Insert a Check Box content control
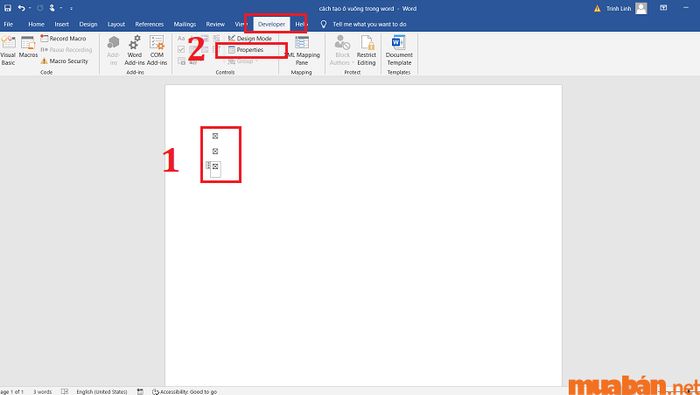 point(181,50)
